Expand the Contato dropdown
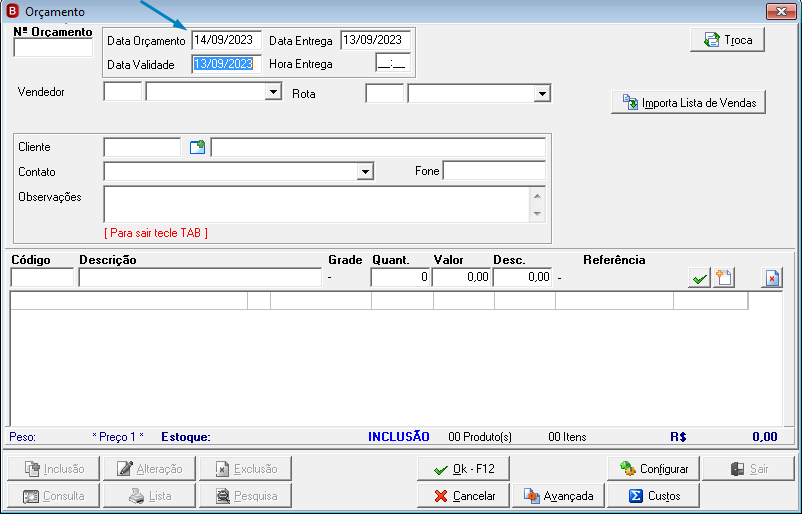 365,171
